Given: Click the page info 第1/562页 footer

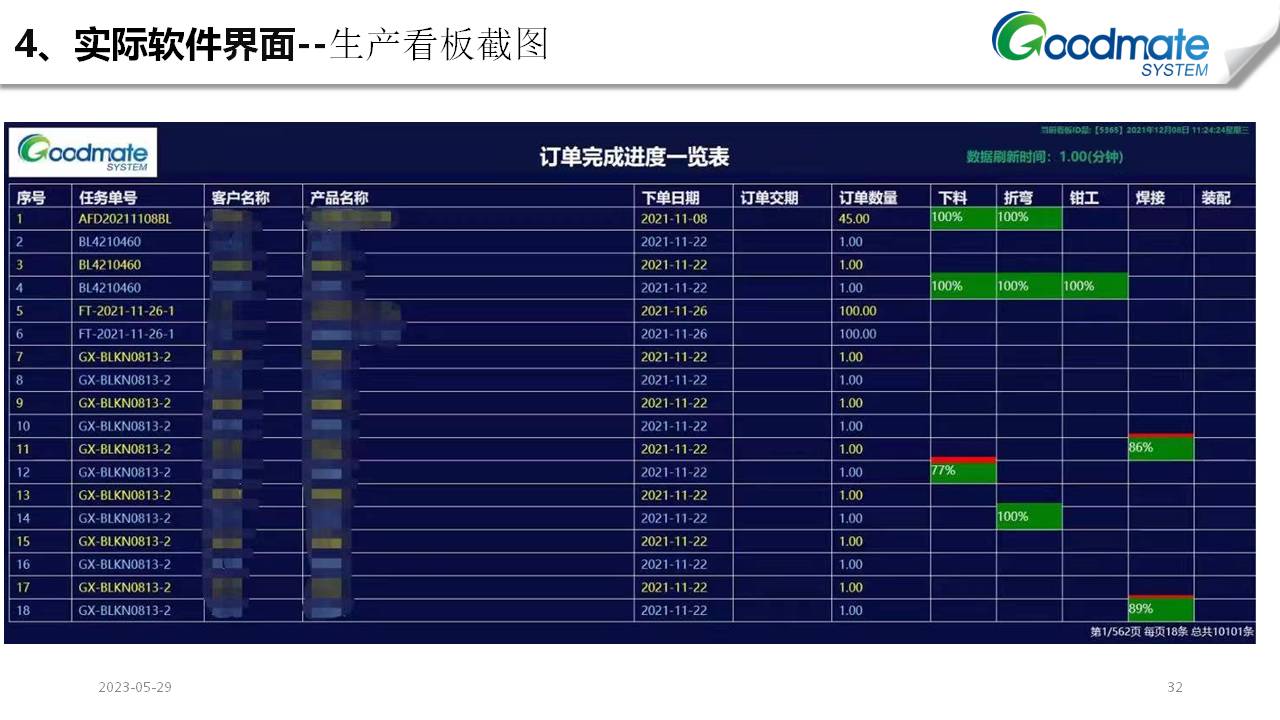Looking at the screenshot, I should [1171, 632].
